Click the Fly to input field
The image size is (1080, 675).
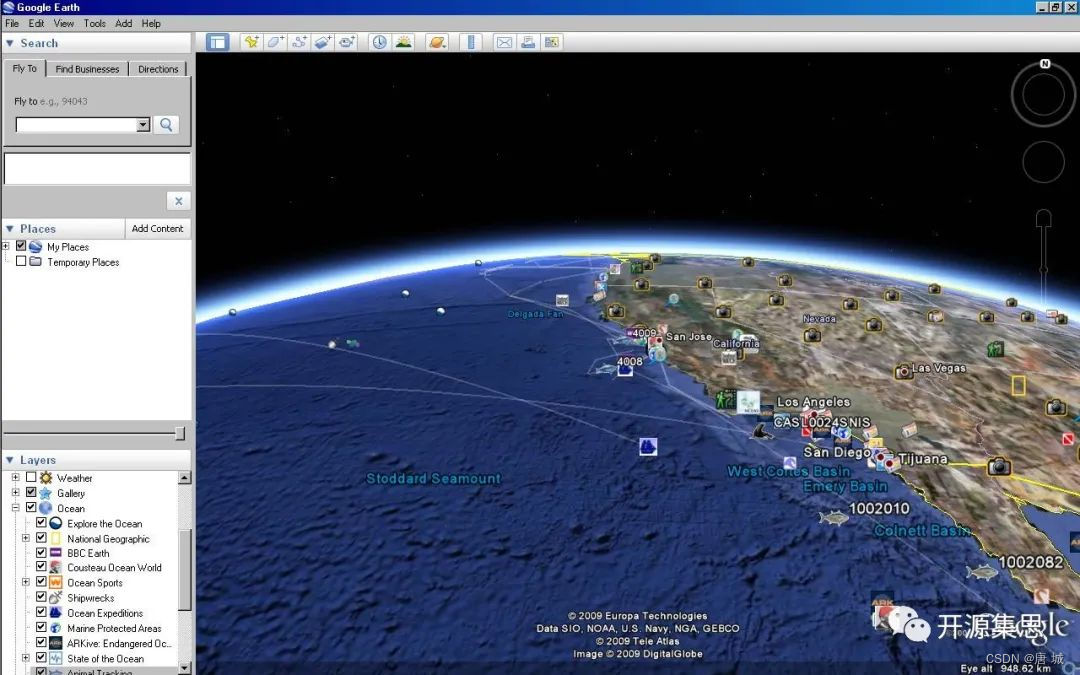(x=76, y=125)
